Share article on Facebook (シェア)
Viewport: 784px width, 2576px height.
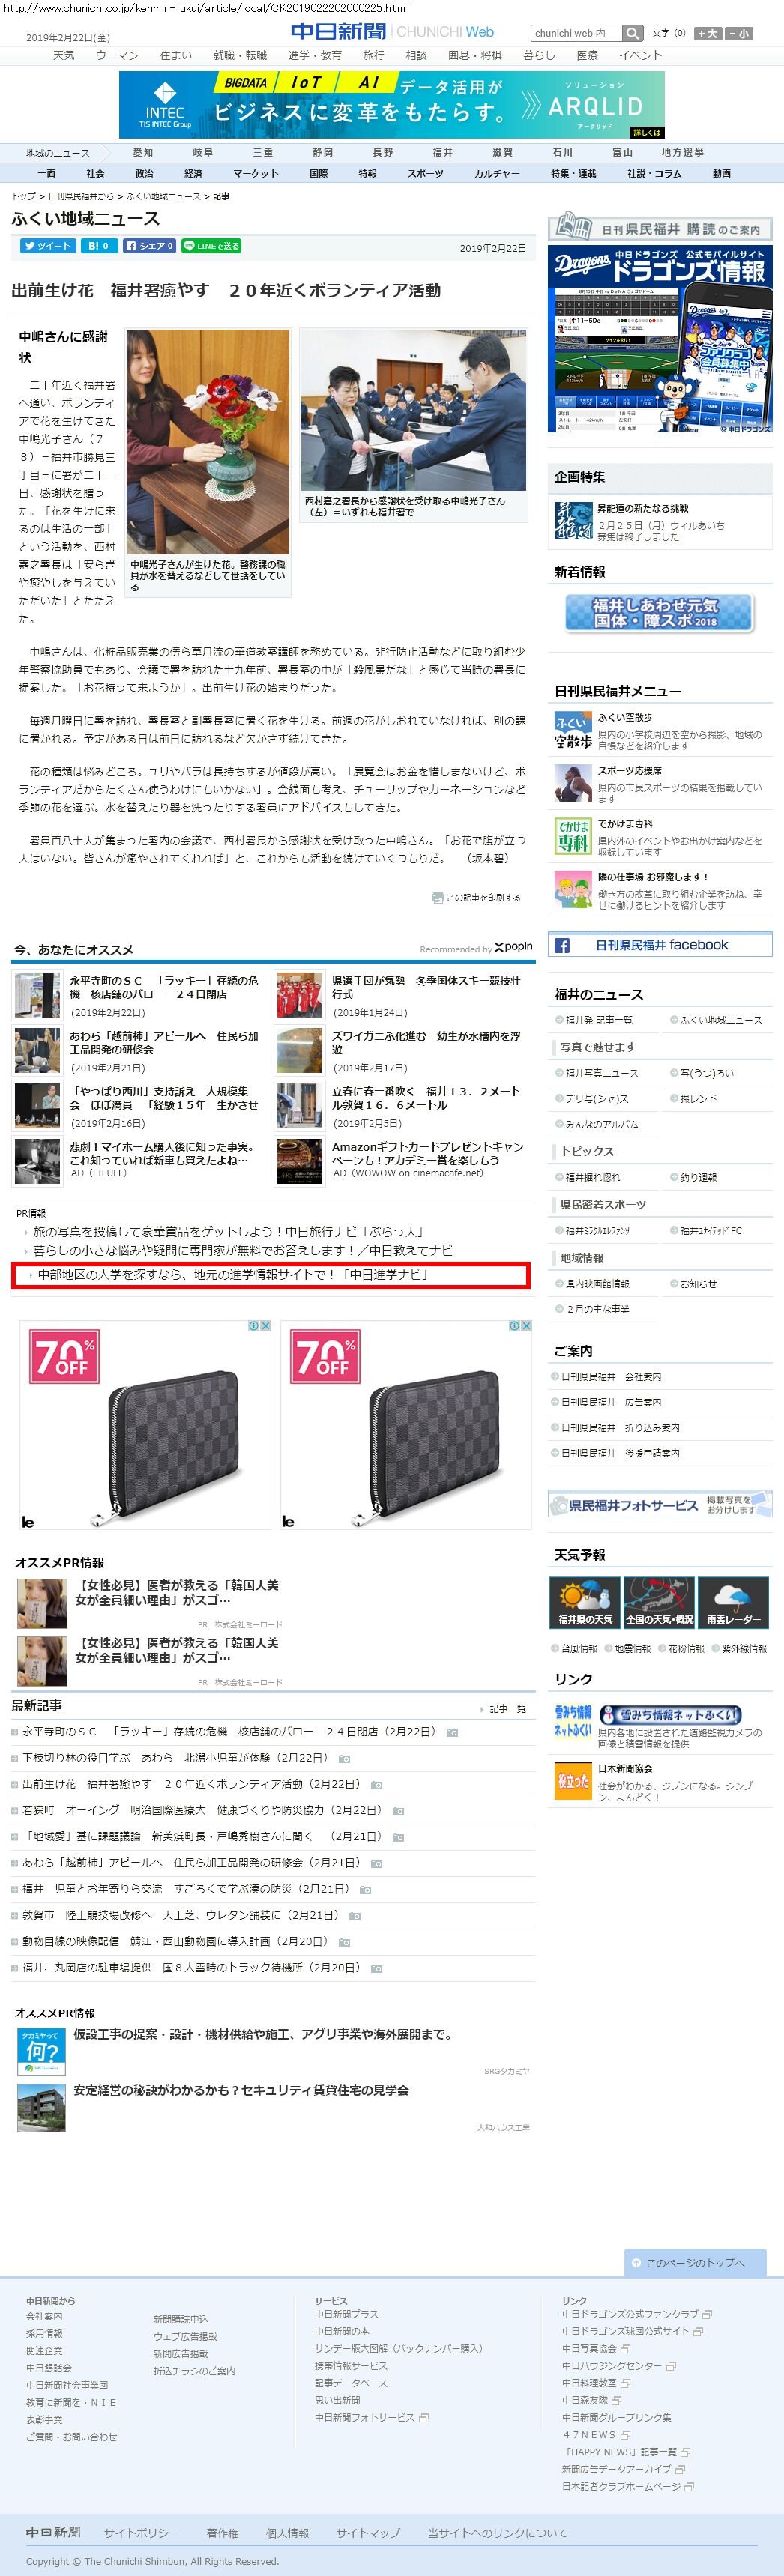(x=149, y=245)
